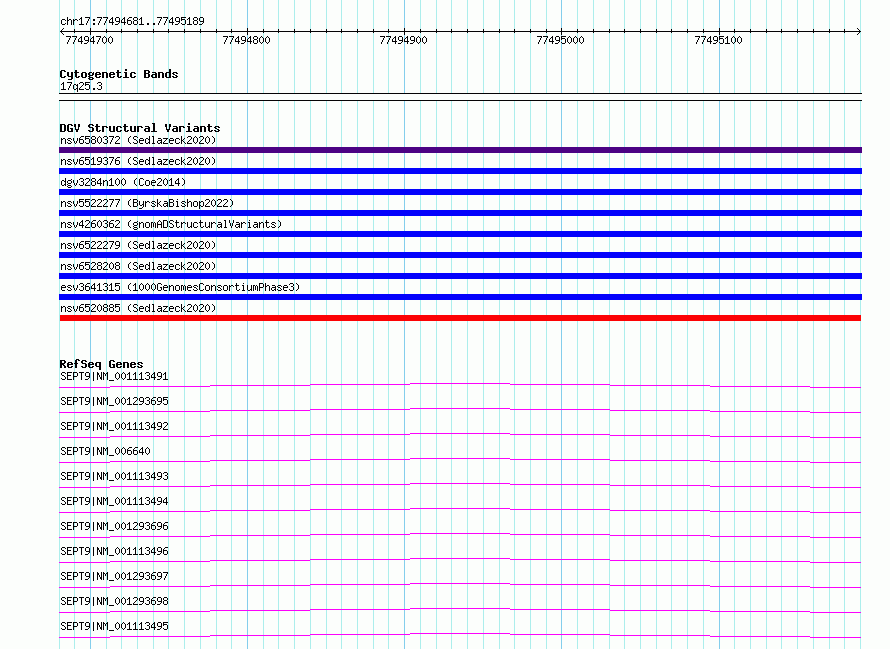Click the SEPT9|NM_001293696 transcript label
The height and width of the screenshot is (649, 890).
114,526
